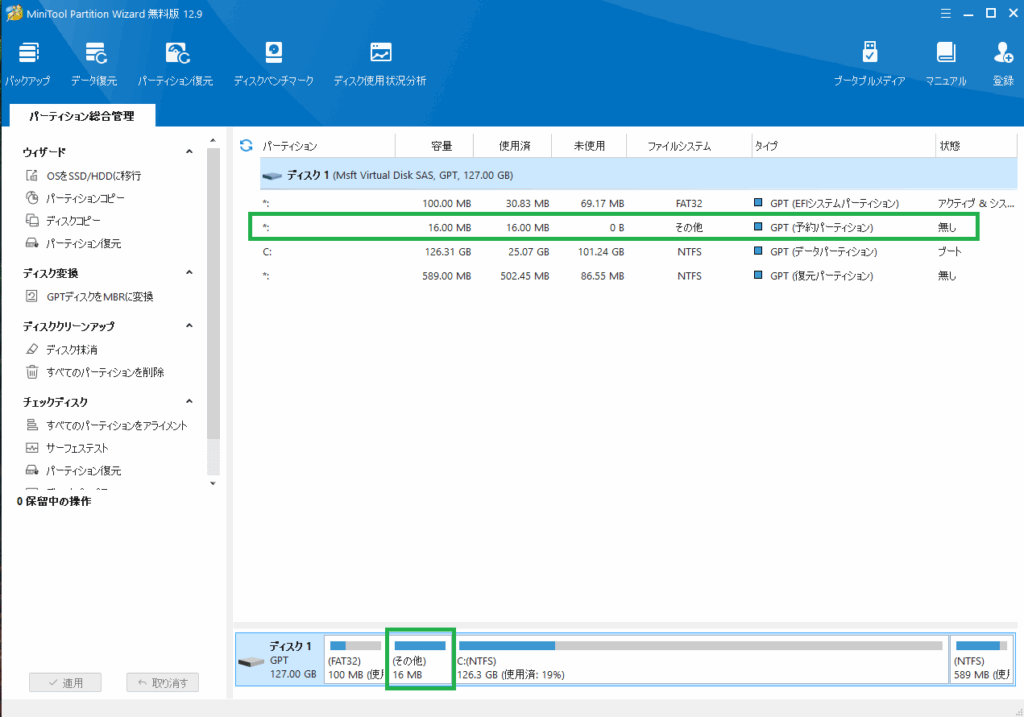Screen dimensions: 1024x717
Task: Click the left sidebar vertical scrollbar
Action: [x=212, y=300]
